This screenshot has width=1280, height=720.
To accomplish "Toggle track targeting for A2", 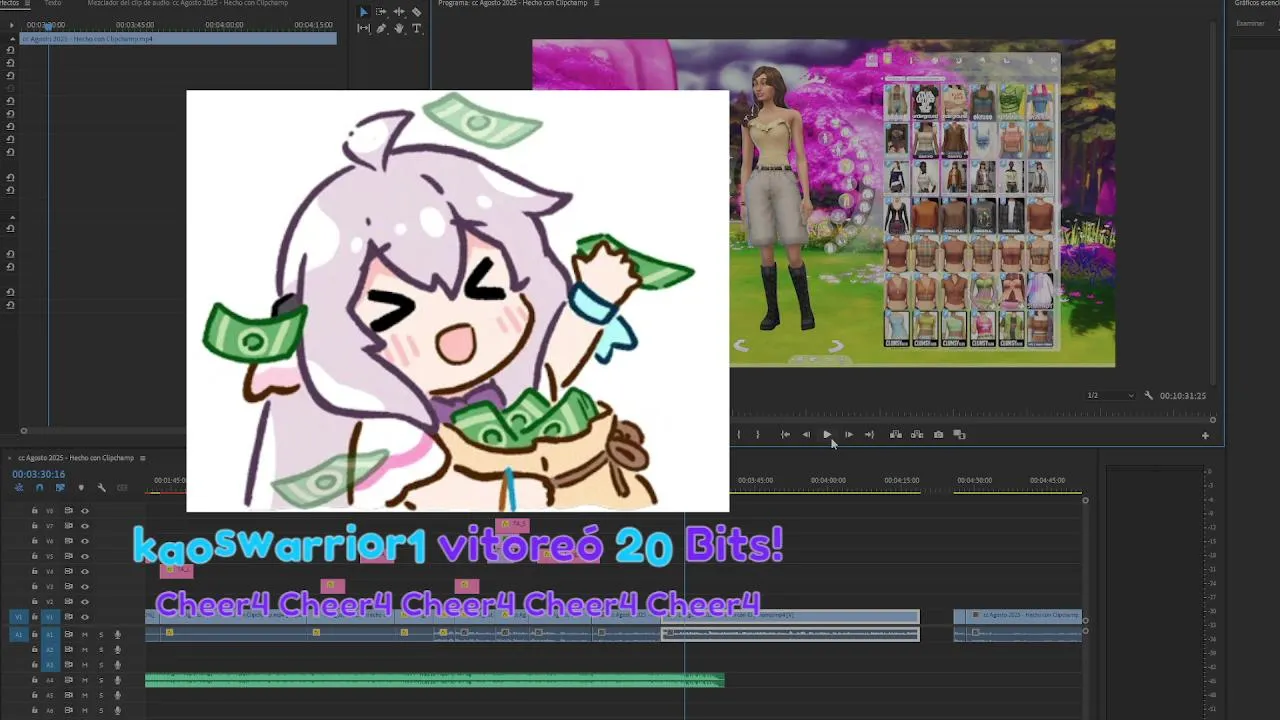I will [x=50, y=650].
